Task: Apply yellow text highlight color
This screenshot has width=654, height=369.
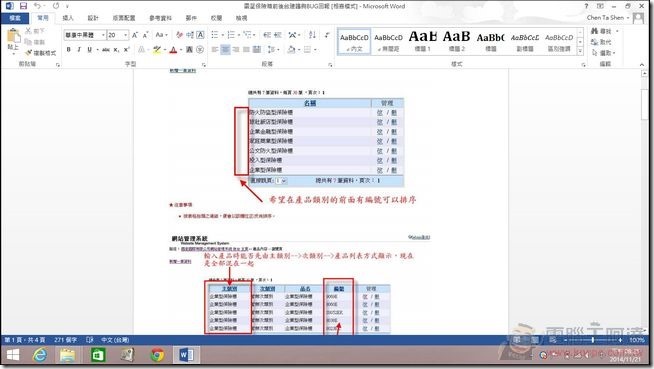Action: (x=157, y=50)
